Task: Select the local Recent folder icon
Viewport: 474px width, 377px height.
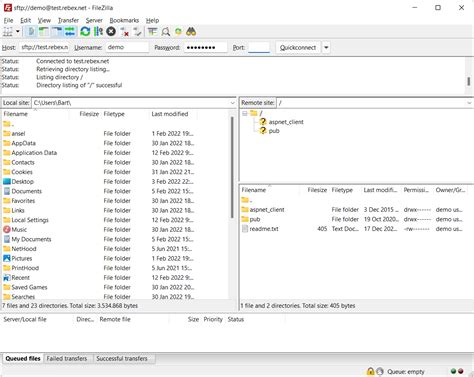Action: point(7,278)
